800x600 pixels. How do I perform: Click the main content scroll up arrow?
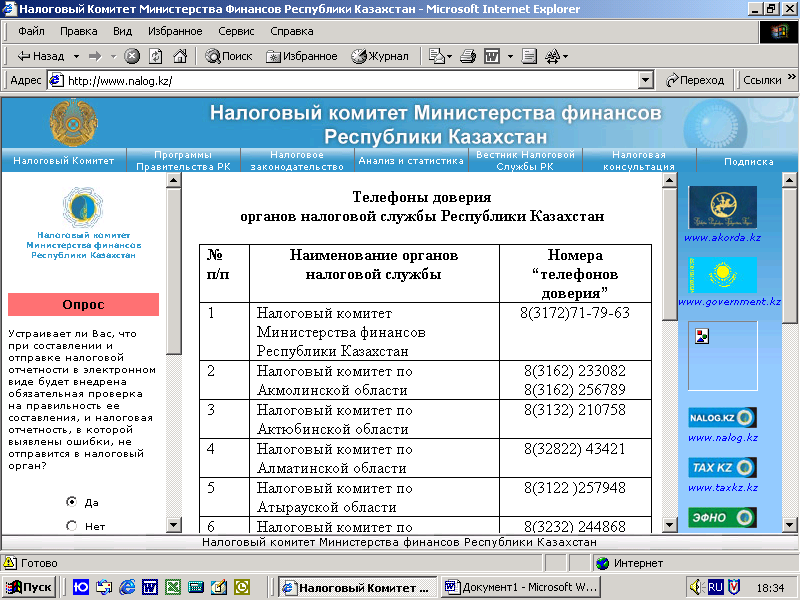(669, 180)
